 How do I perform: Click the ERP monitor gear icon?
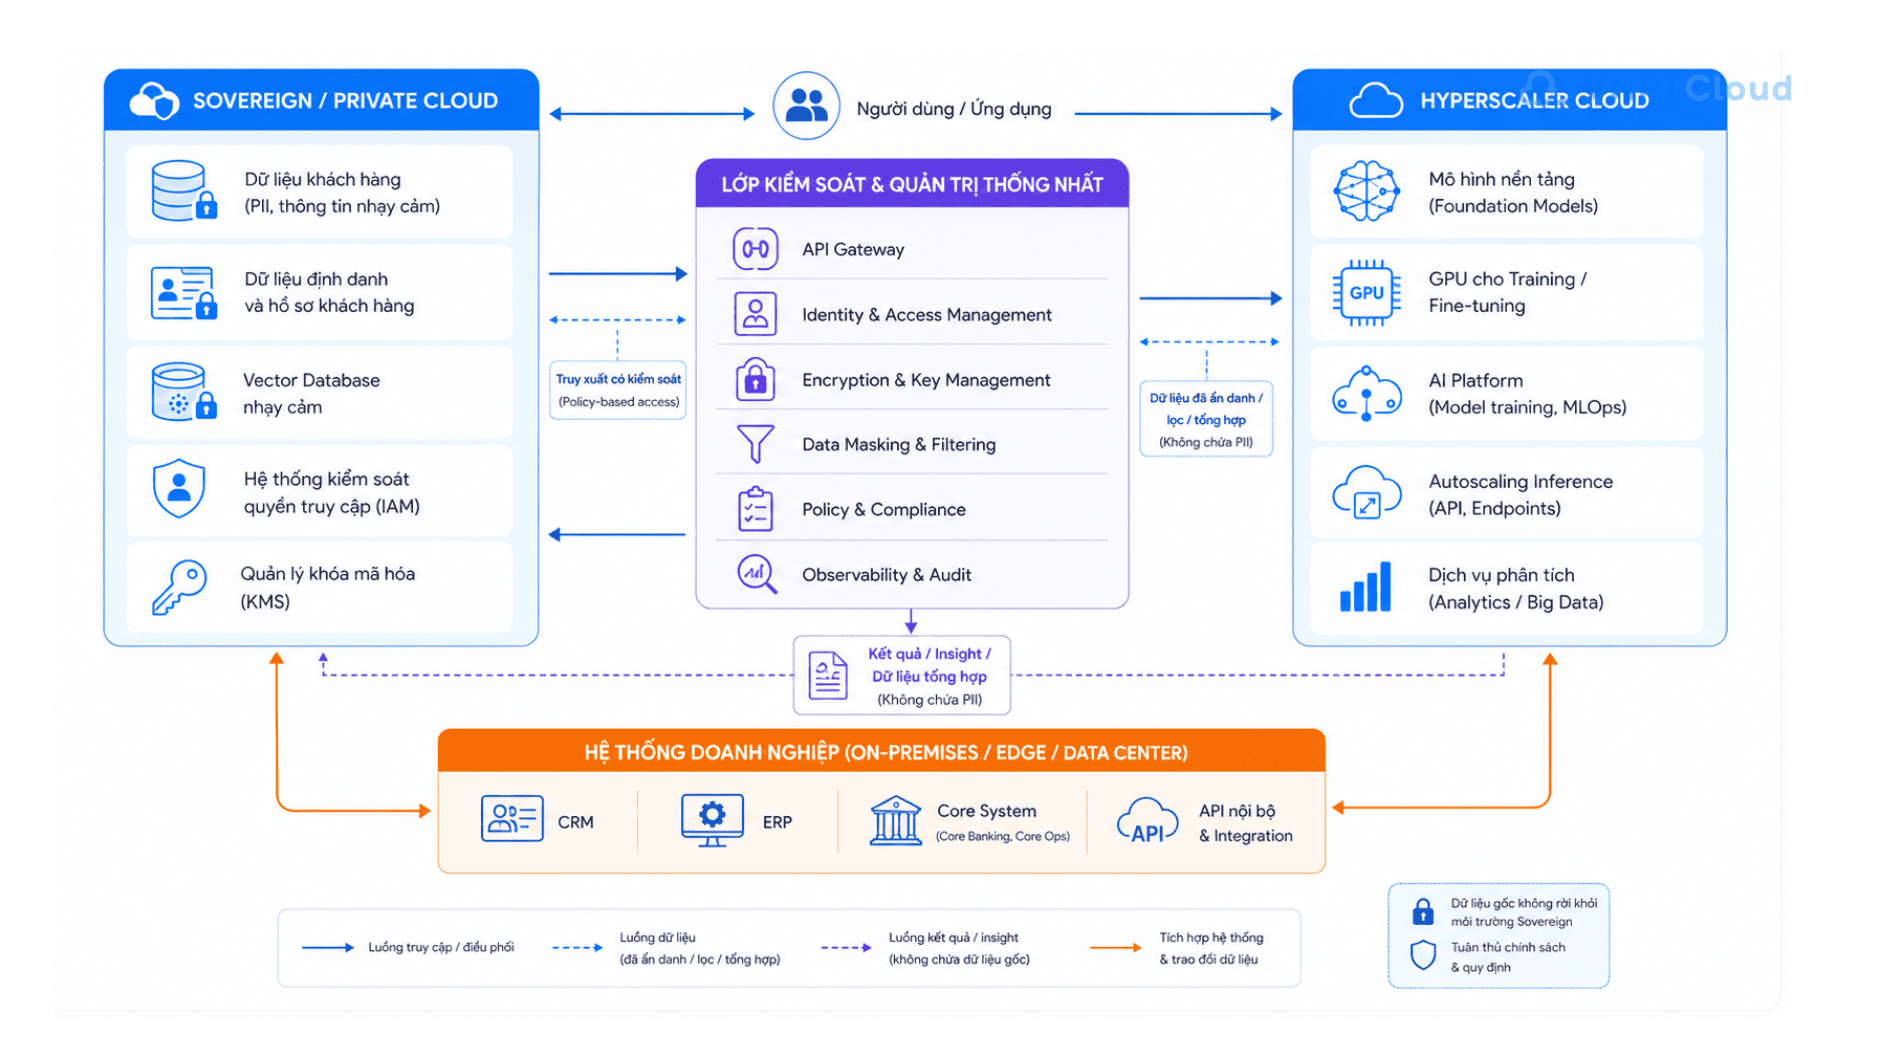(712, 821)
